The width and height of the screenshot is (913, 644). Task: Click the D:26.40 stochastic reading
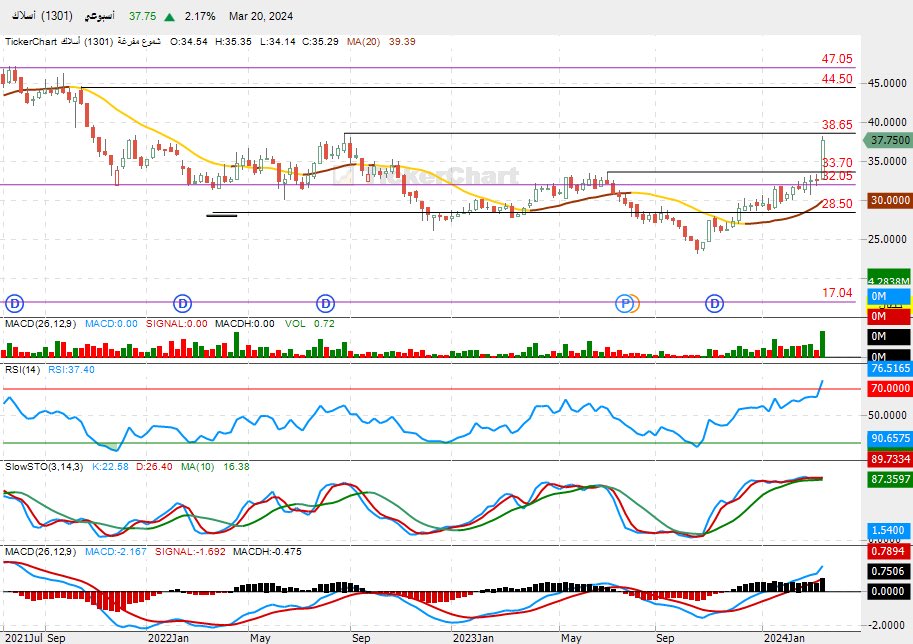154,467
